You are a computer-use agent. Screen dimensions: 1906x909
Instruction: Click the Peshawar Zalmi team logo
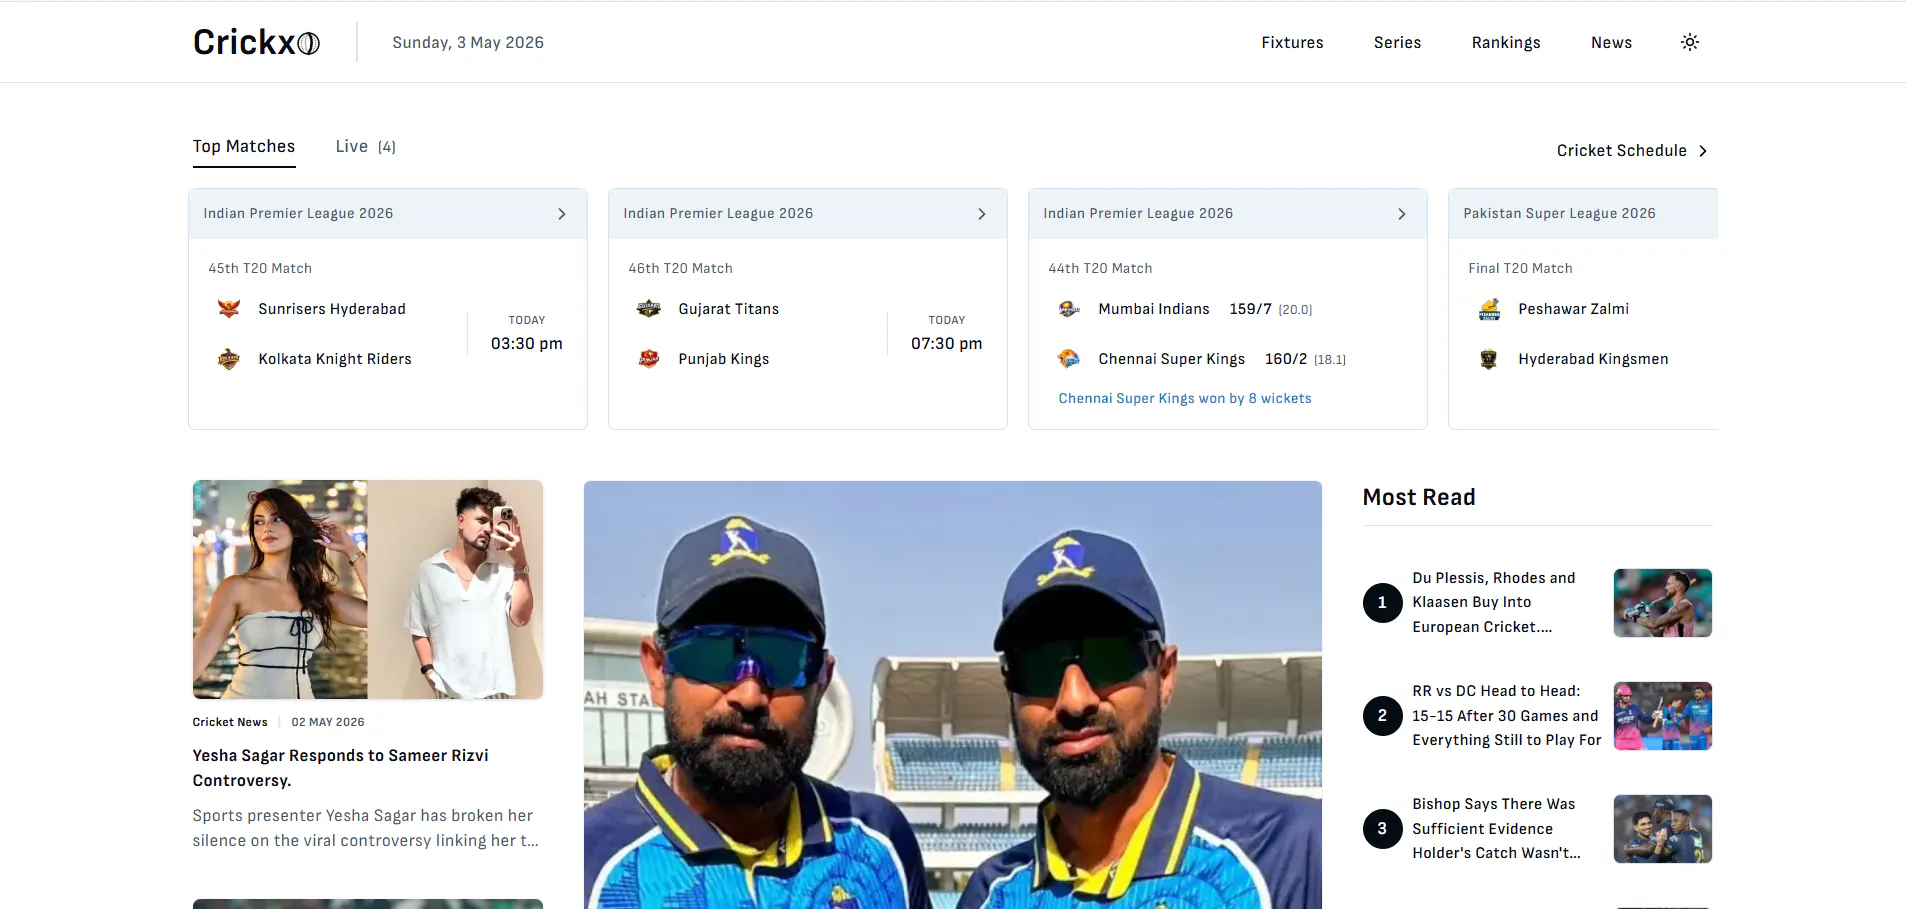click(x=1489, y=309)
